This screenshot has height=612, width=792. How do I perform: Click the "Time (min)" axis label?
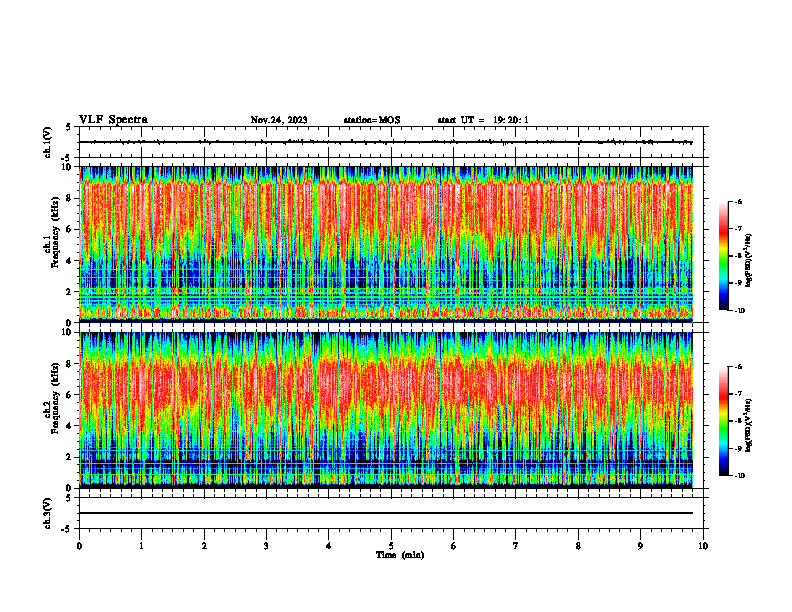point(400,555)
